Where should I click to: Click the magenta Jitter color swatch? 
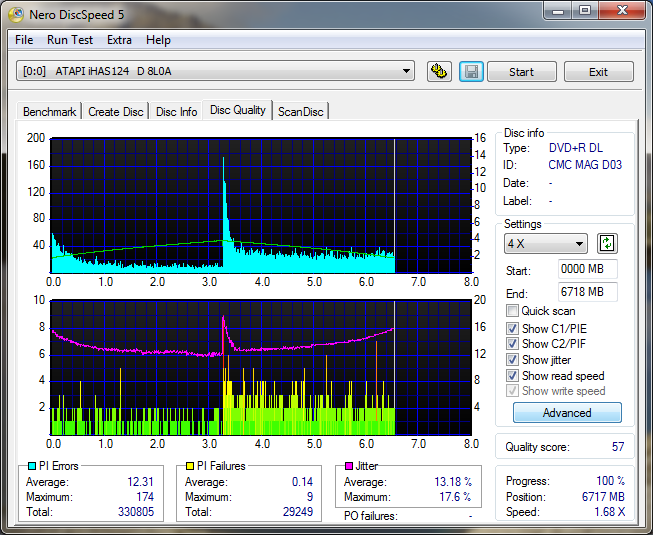(x=349, y=465)
